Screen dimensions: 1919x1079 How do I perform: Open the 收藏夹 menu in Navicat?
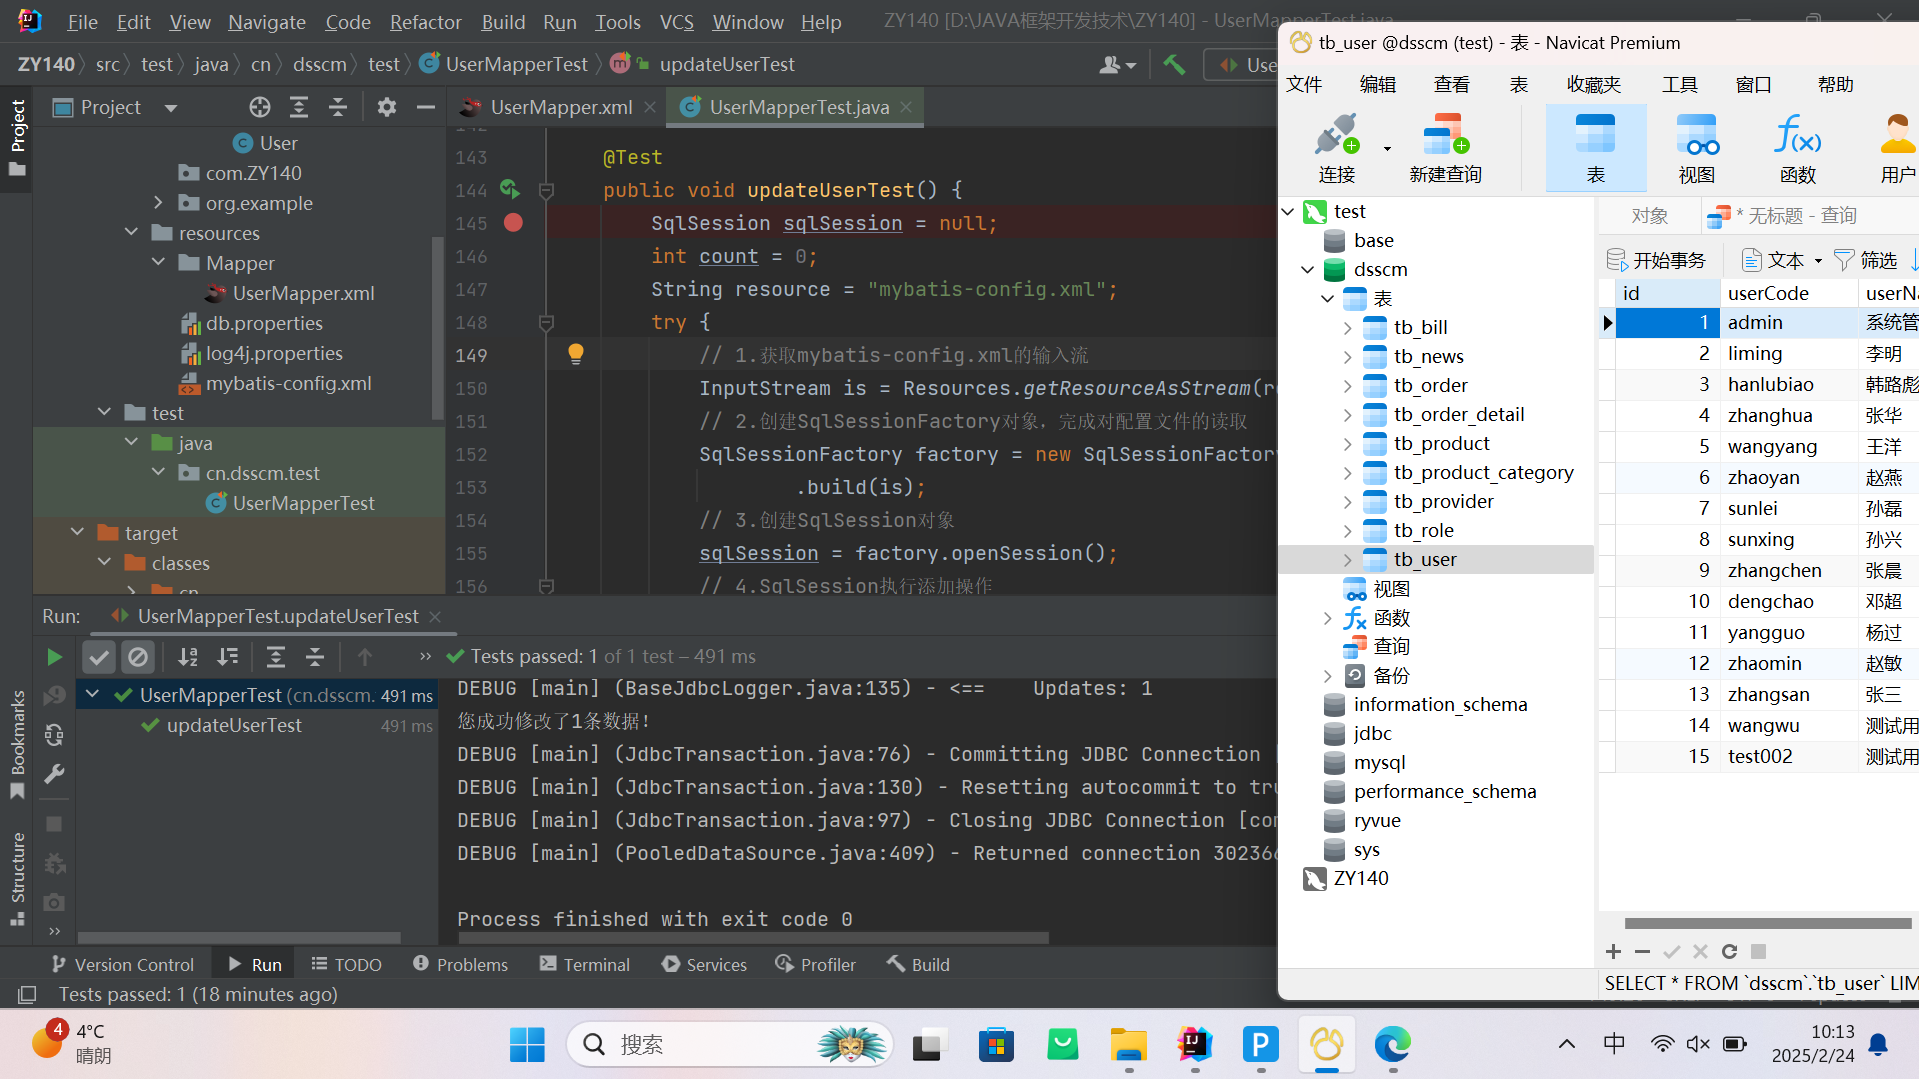click(x=1594, y=85)
